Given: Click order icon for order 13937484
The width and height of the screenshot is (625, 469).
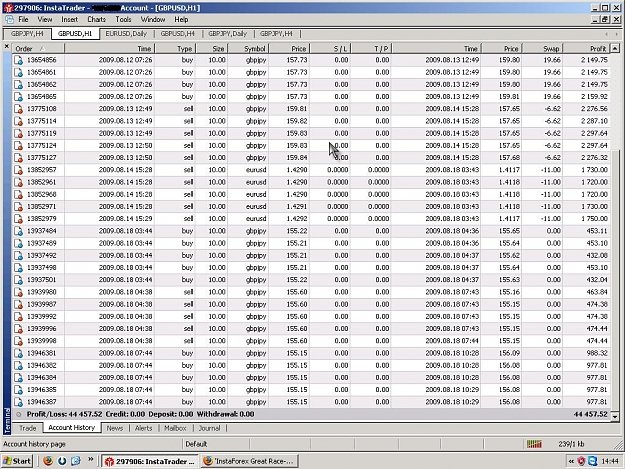Looking at the screenshot, I should [18, 231].
